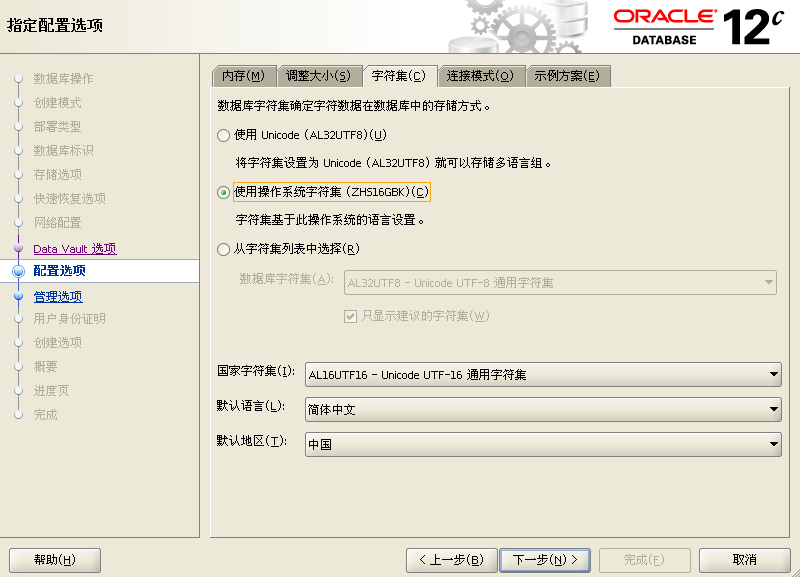Select the 配置选项 step in sidebar

point(60,271)
